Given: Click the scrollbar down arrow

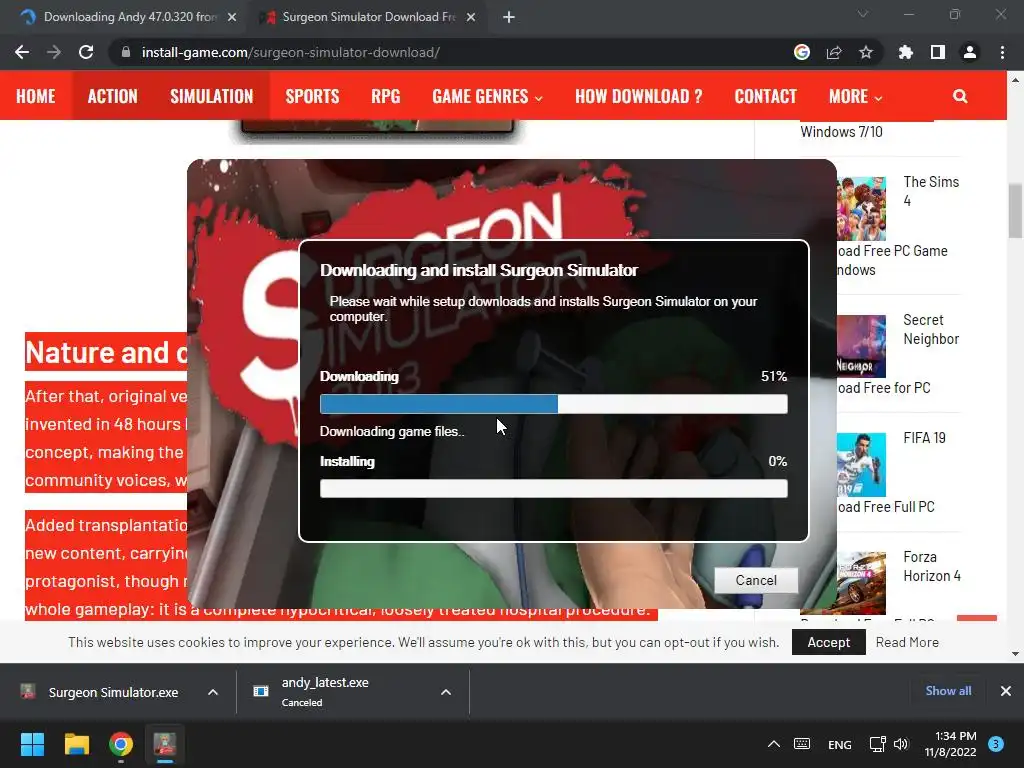Looking at the screenshot, I should [x=1015, y=654].
